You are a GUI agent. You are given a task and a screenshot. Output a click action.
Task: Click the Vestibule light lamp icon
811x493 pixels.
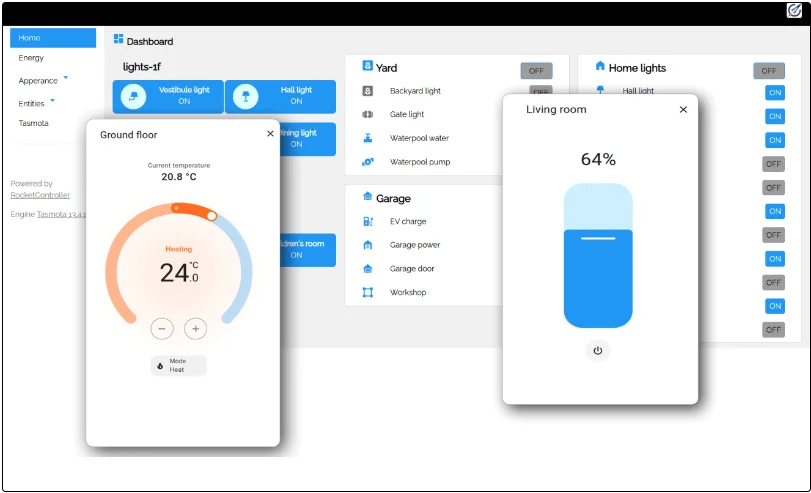coord(133,96)
